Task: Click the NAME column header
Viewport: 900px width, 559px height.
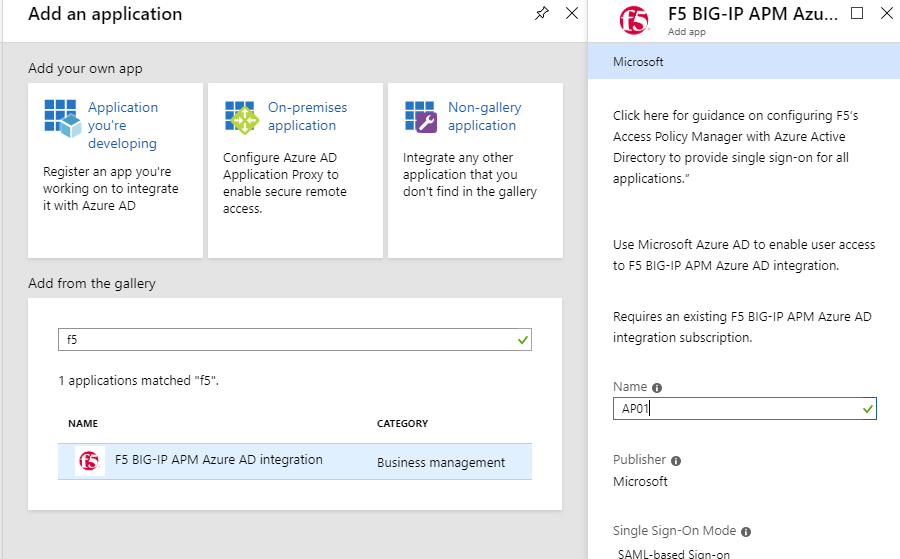Action: [83, 424]
